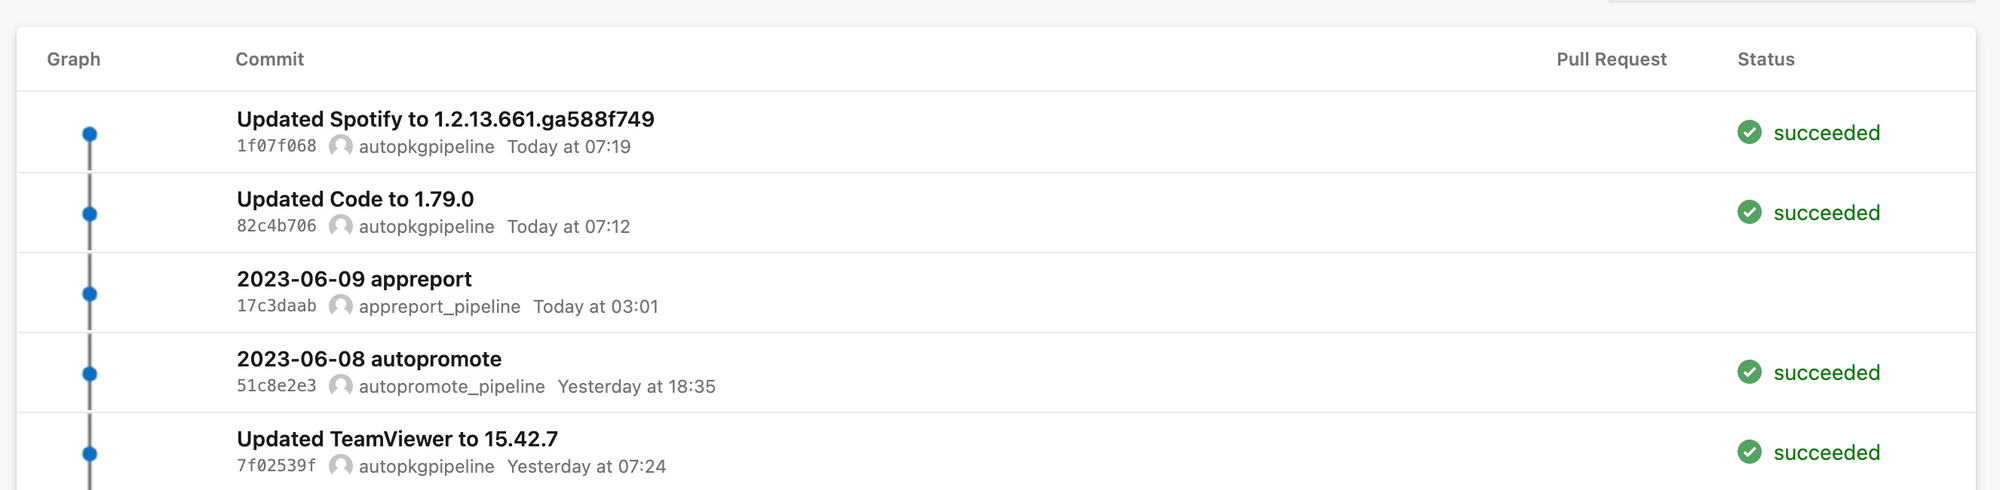Viewport: 2000px width, 490px height.
Task: Click avatar icon beside Spotify commit author
Action: coord(341,146)
